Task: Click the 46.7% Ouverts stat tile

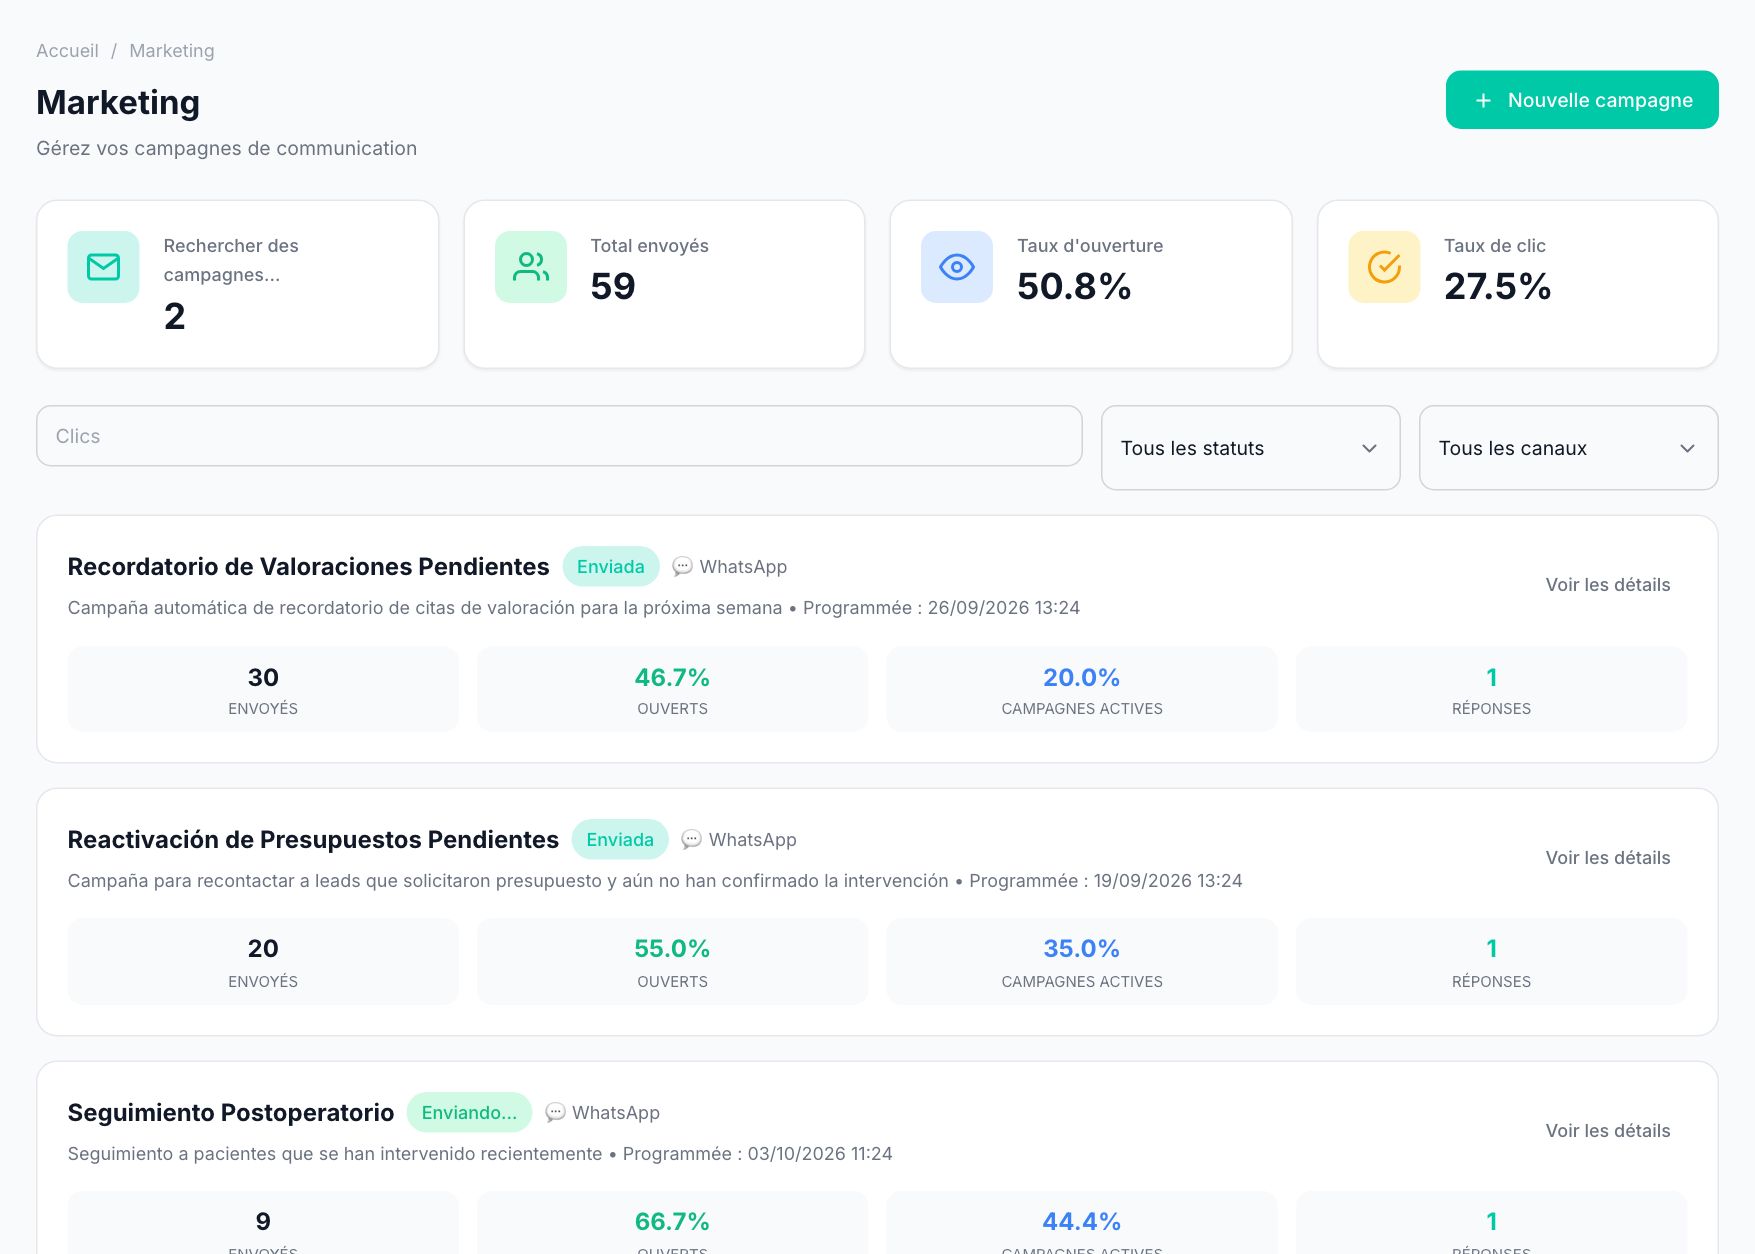Action: point(672,689)
